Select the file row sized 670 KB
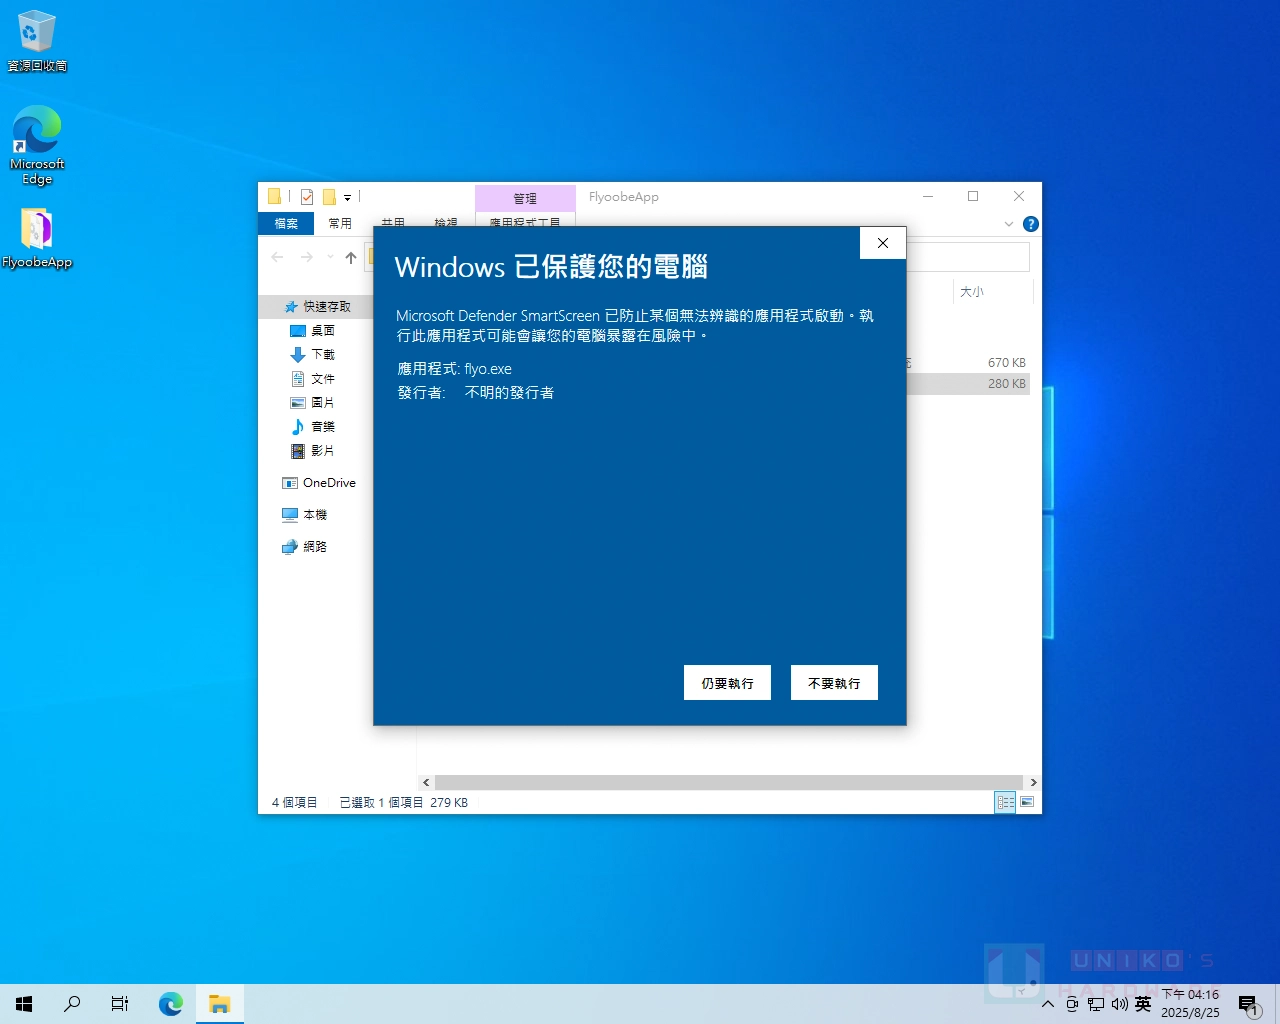 coord(968,363)
